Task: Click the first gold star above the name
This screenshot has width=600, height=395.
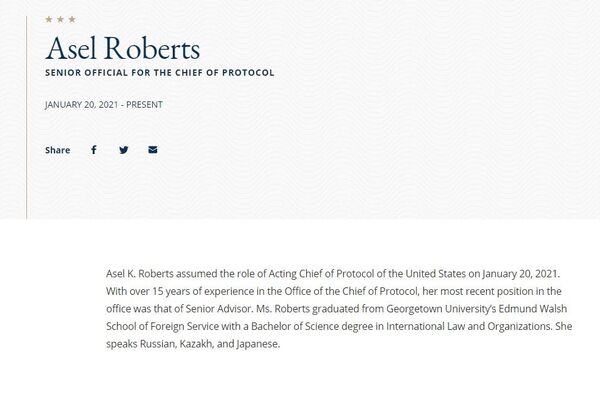Action: 49,19
